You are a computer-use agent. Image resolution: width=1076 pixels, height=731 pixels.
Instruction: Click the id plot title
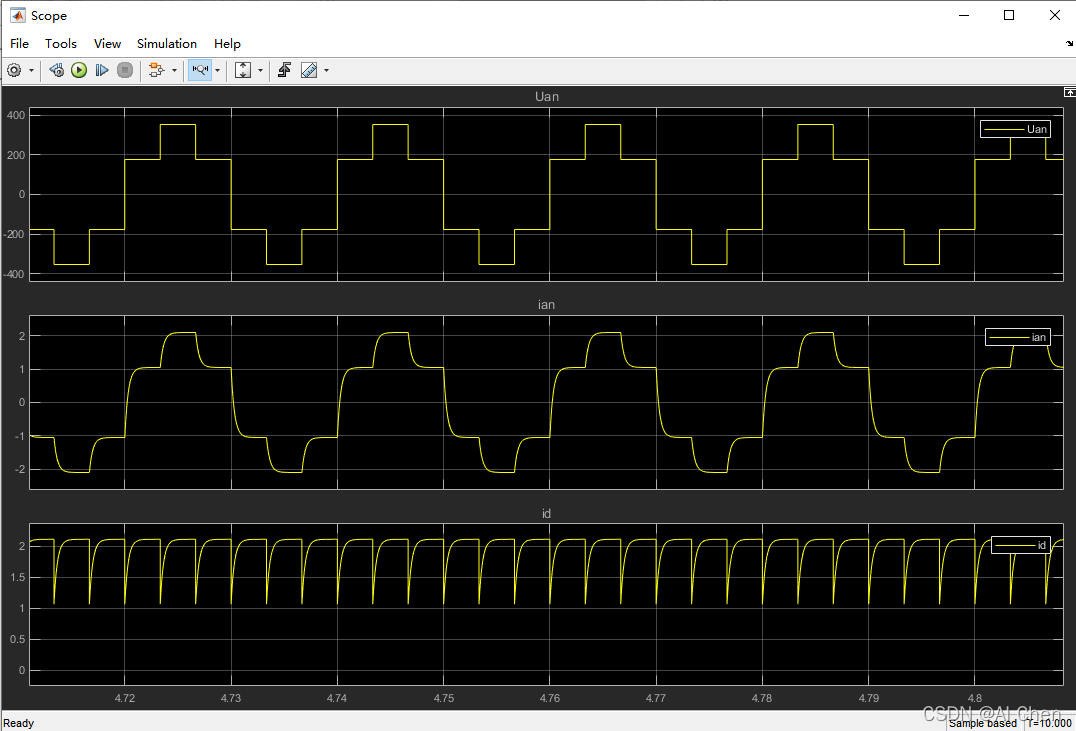pos(546,513)
